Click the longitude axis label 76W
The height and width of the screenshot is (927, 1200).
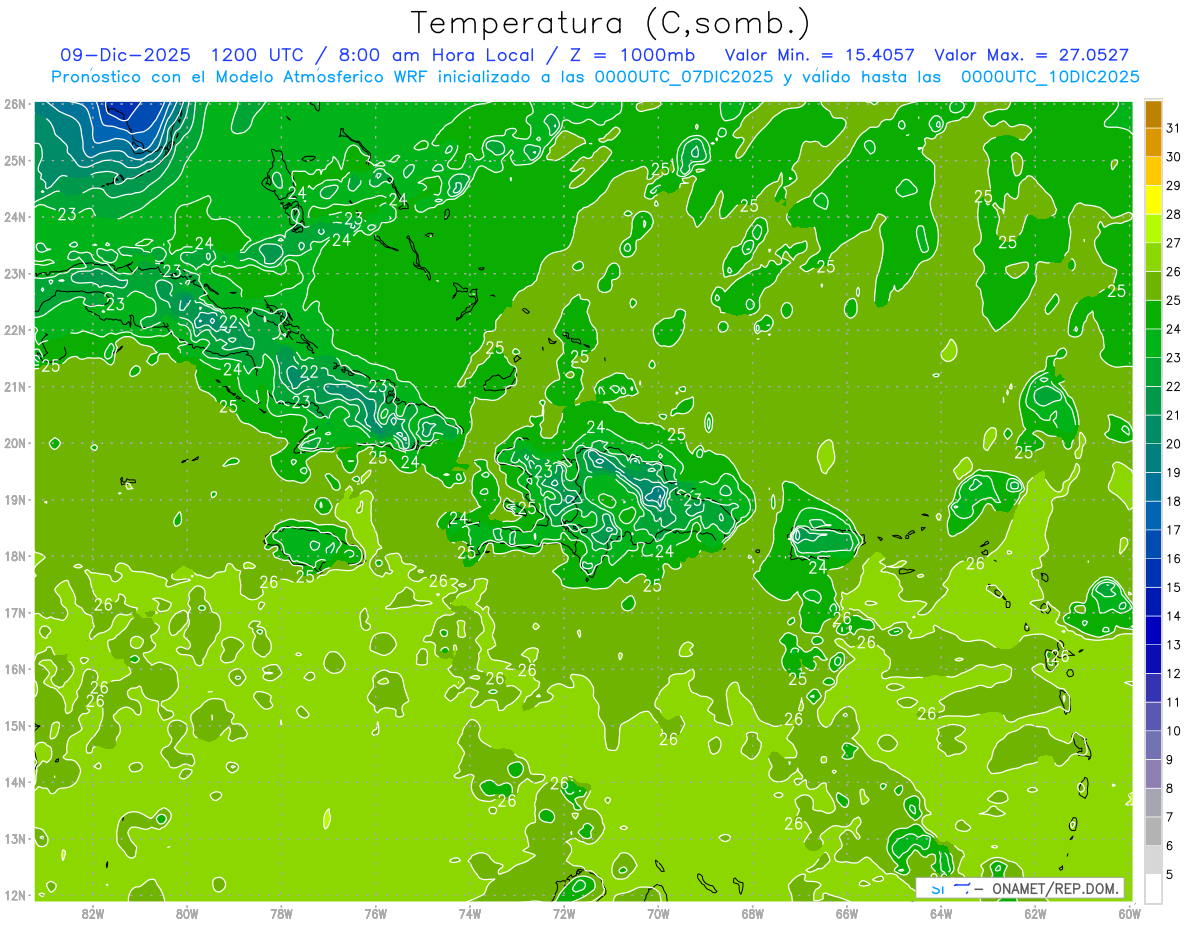(x=376, y=914)
